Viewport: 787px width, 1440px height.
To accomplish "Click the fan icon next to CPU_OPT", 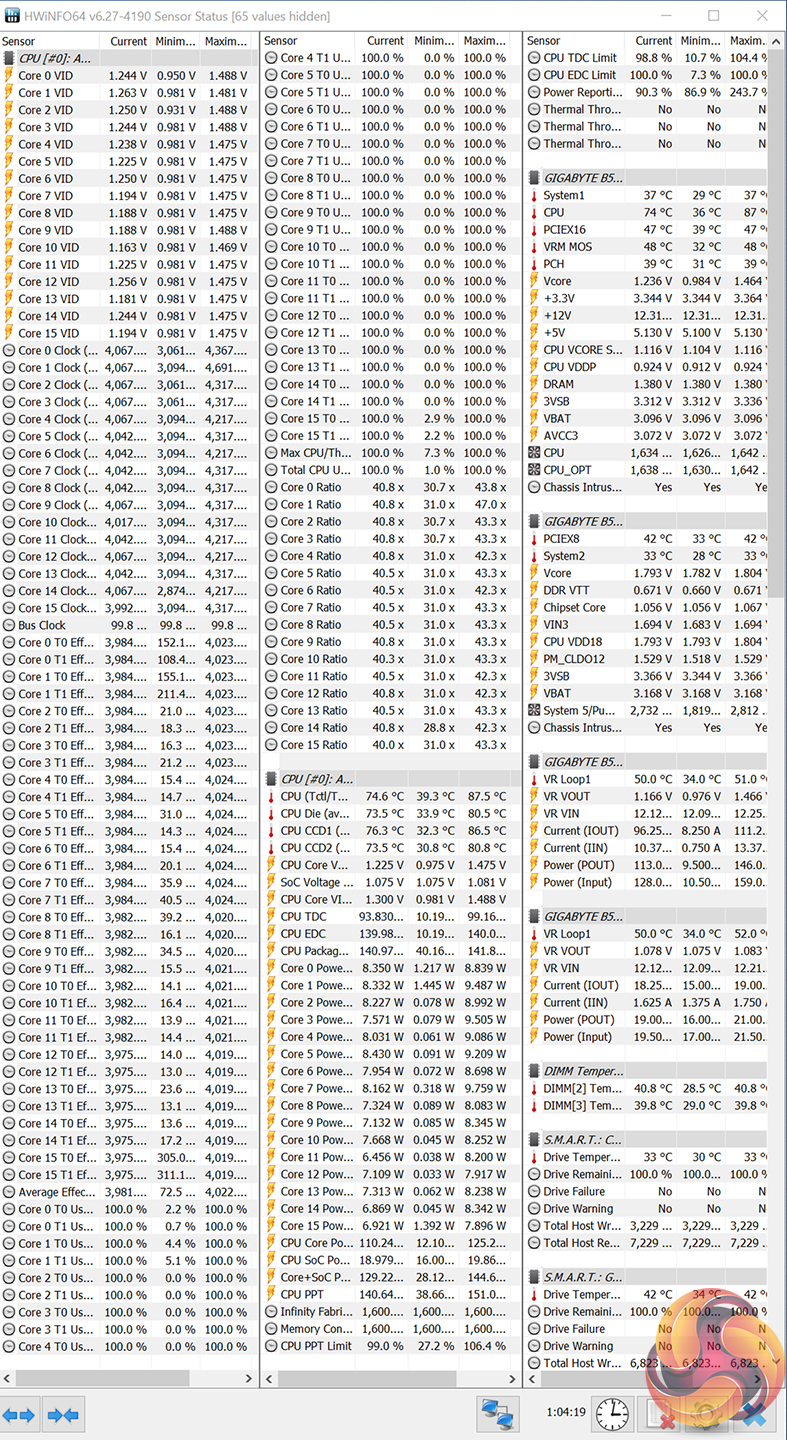I will (534, 470).
